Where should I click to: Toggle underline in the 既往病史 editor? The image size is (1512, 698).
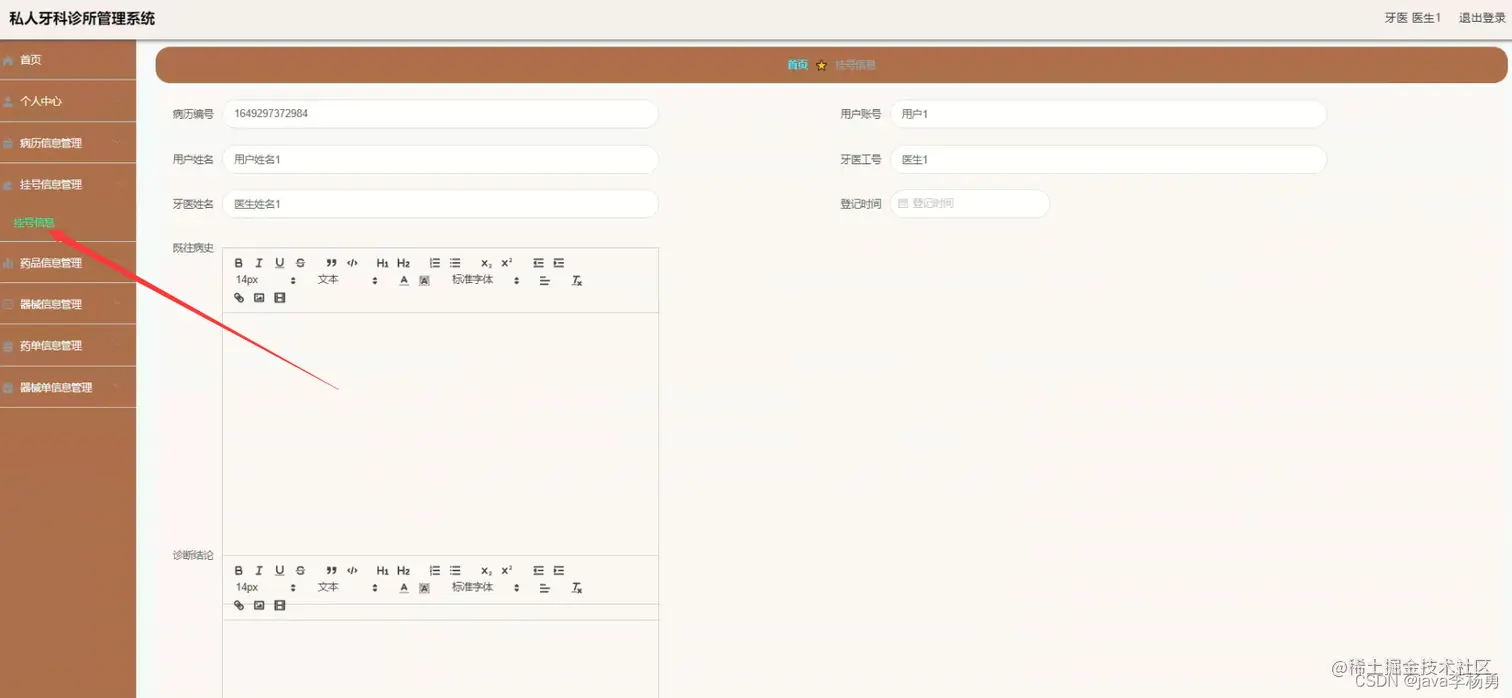click(280, 263)
